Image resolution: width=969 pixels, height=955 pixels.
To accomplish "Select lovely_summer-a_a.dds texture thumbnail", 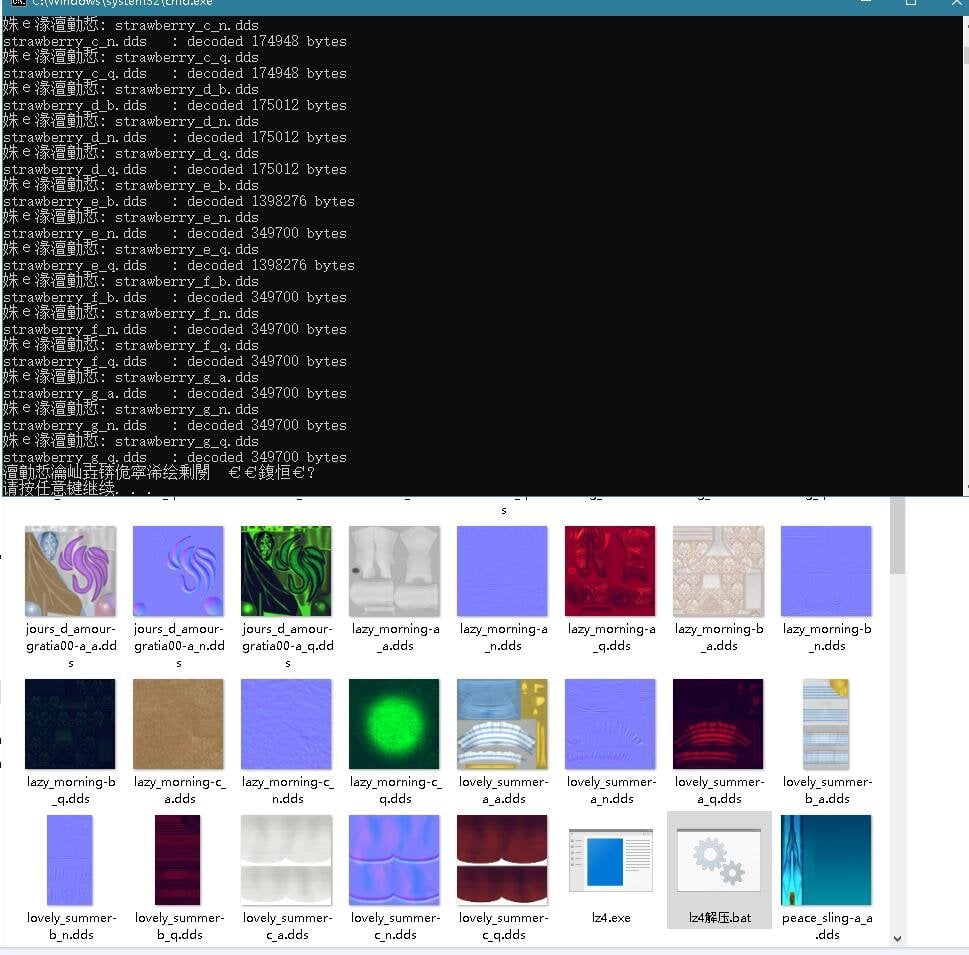I will (x=502, y=724).
